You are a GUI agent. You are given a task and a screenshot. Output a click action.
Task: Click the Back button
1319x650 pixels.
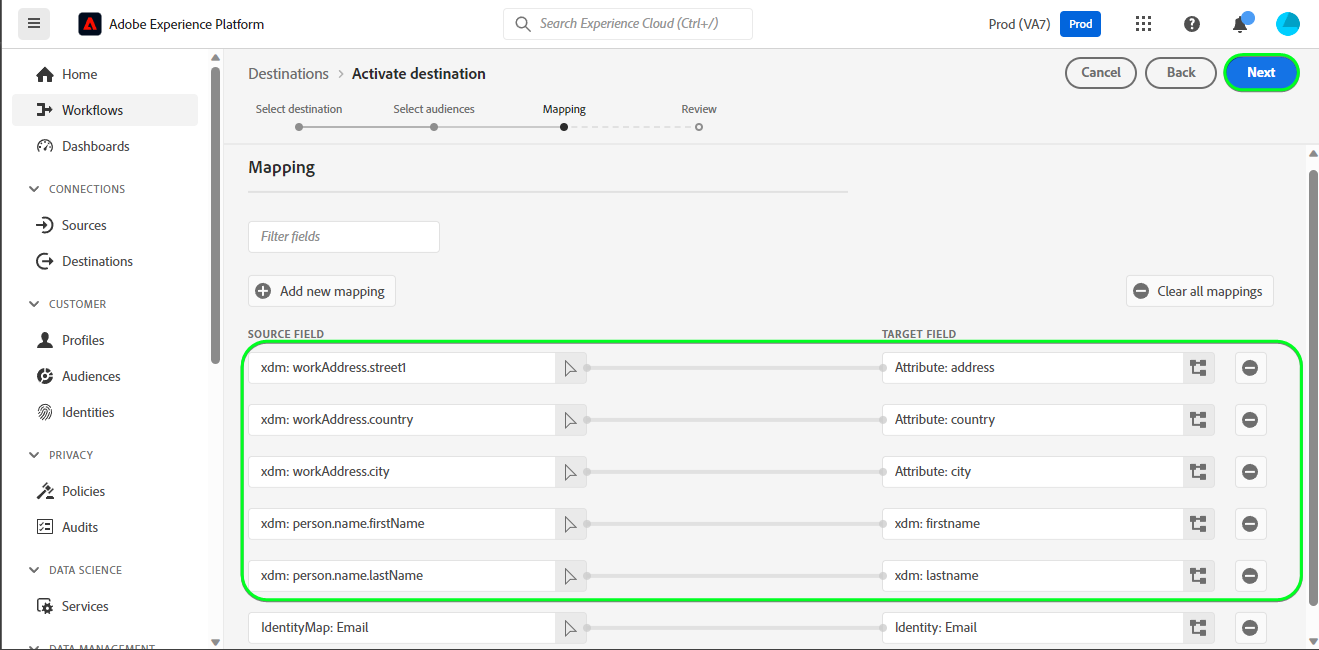pyautogui.click(x=1181, y=72)
